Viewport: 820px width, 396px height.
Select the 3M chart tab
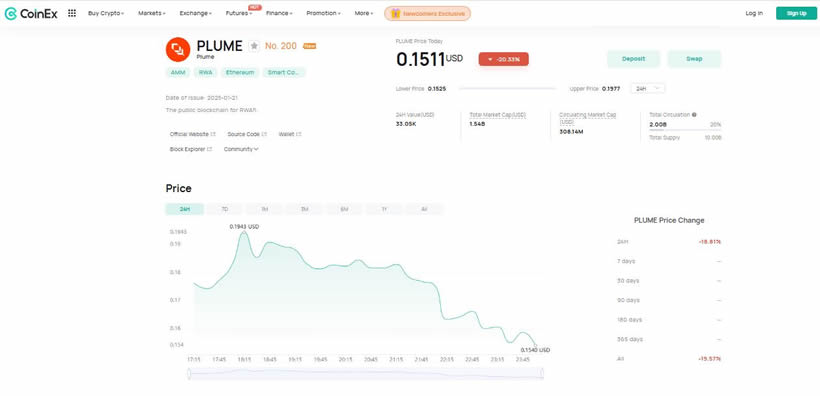pos(304,209)
